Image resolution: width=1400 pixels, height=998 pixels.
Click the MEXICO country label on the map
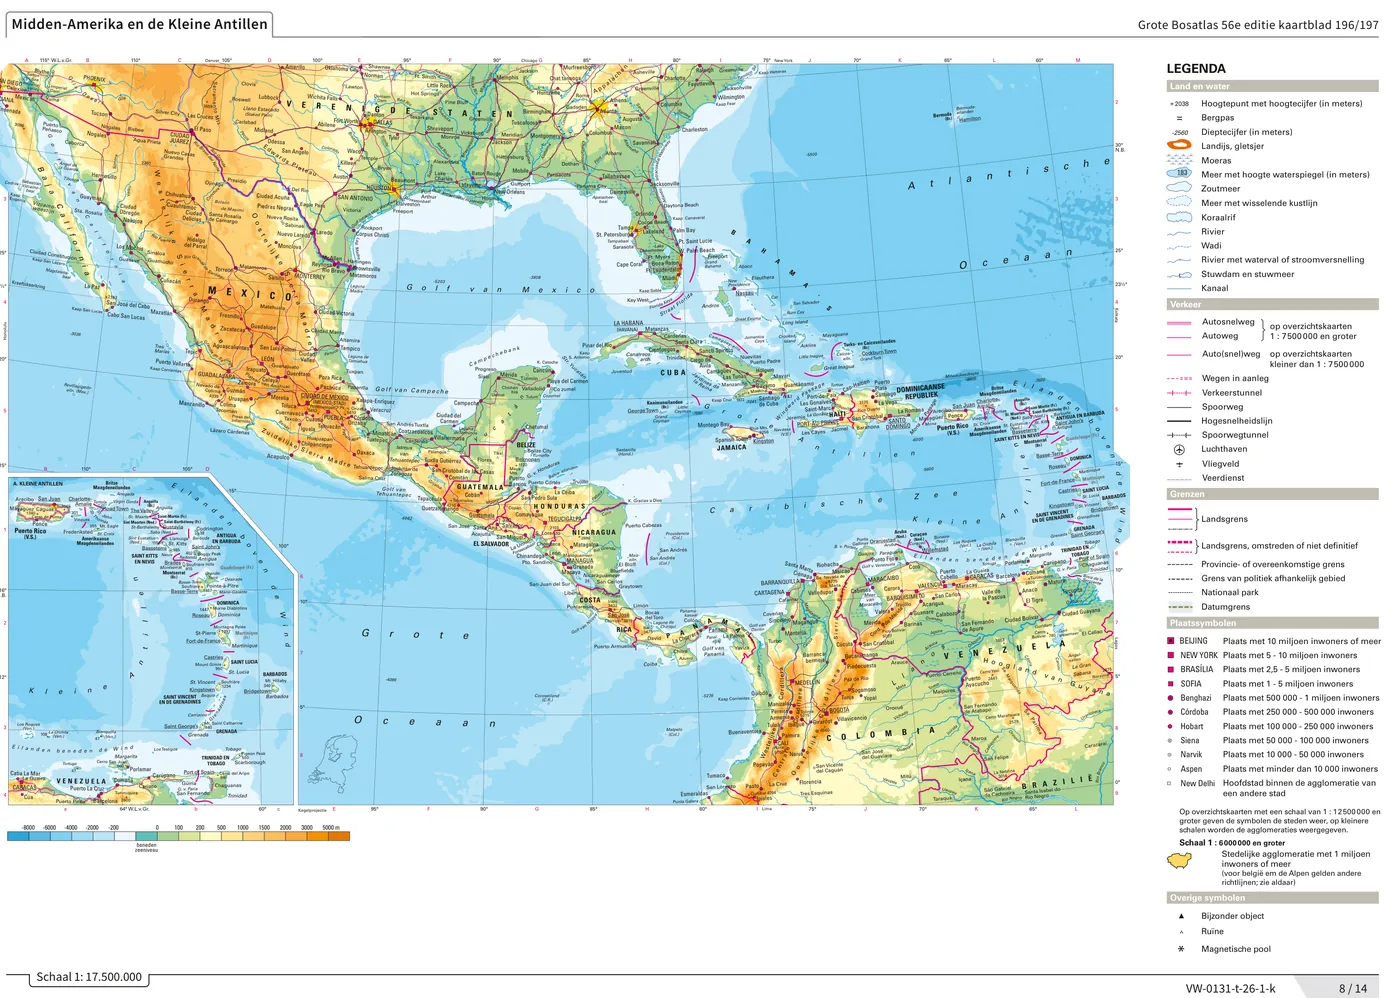pos(250,295)
